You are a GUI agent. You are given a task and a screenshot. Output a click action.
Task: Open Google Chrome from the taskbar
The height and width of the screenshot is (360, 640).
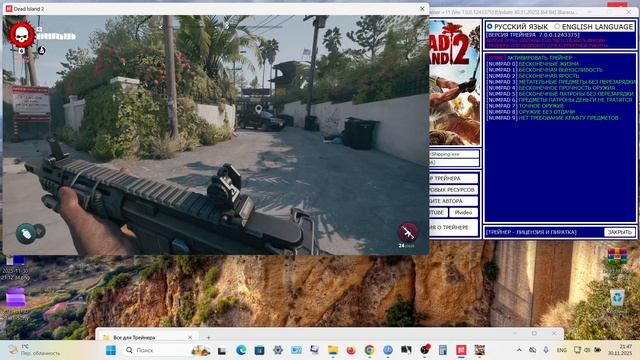(x=369, y=350)
